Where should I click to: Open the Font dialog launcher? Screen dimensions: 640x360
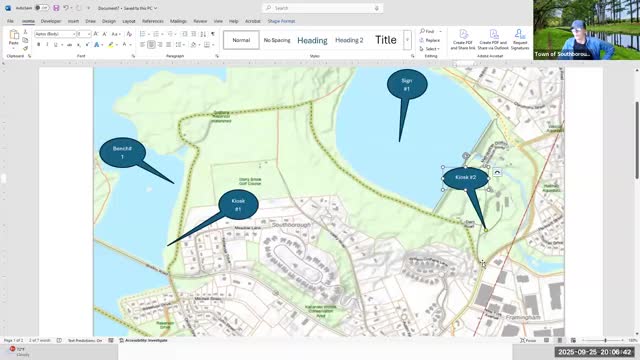click(x=133, y=56)
